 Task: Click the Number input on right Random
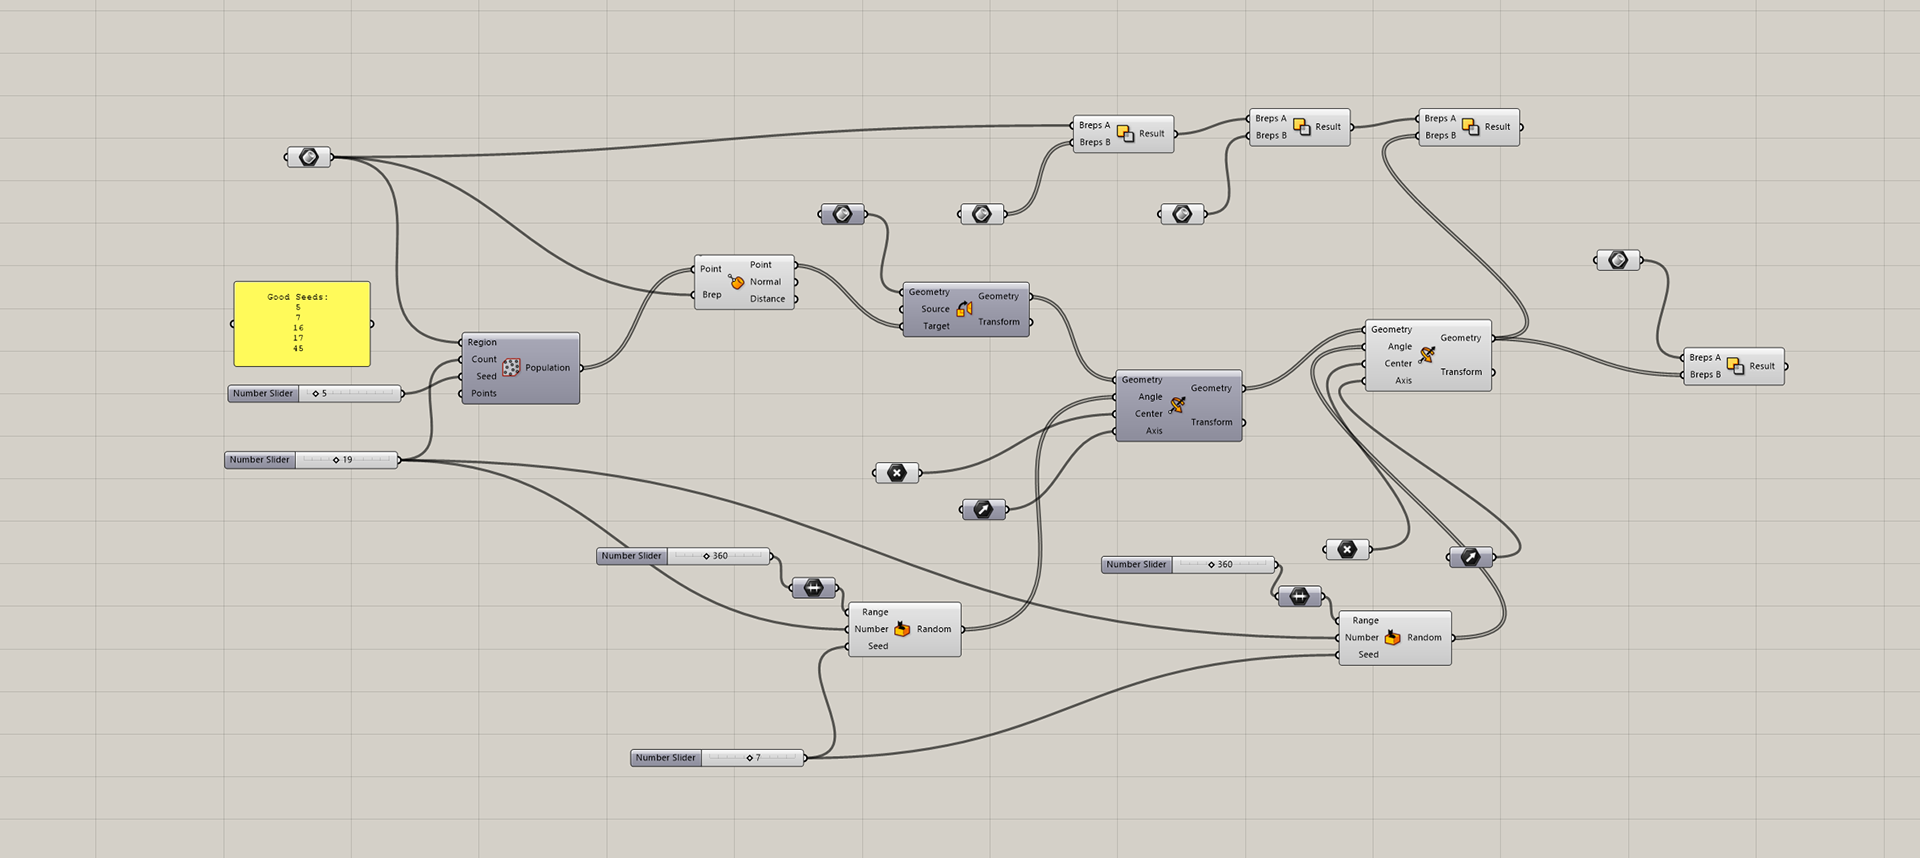[x=1361, y=638]
